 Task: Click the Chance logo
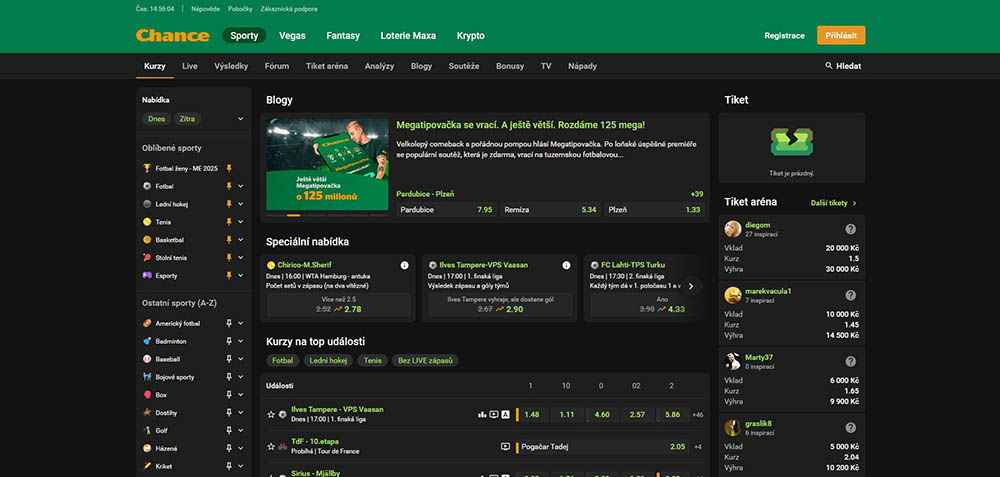[x=173, y=35]
